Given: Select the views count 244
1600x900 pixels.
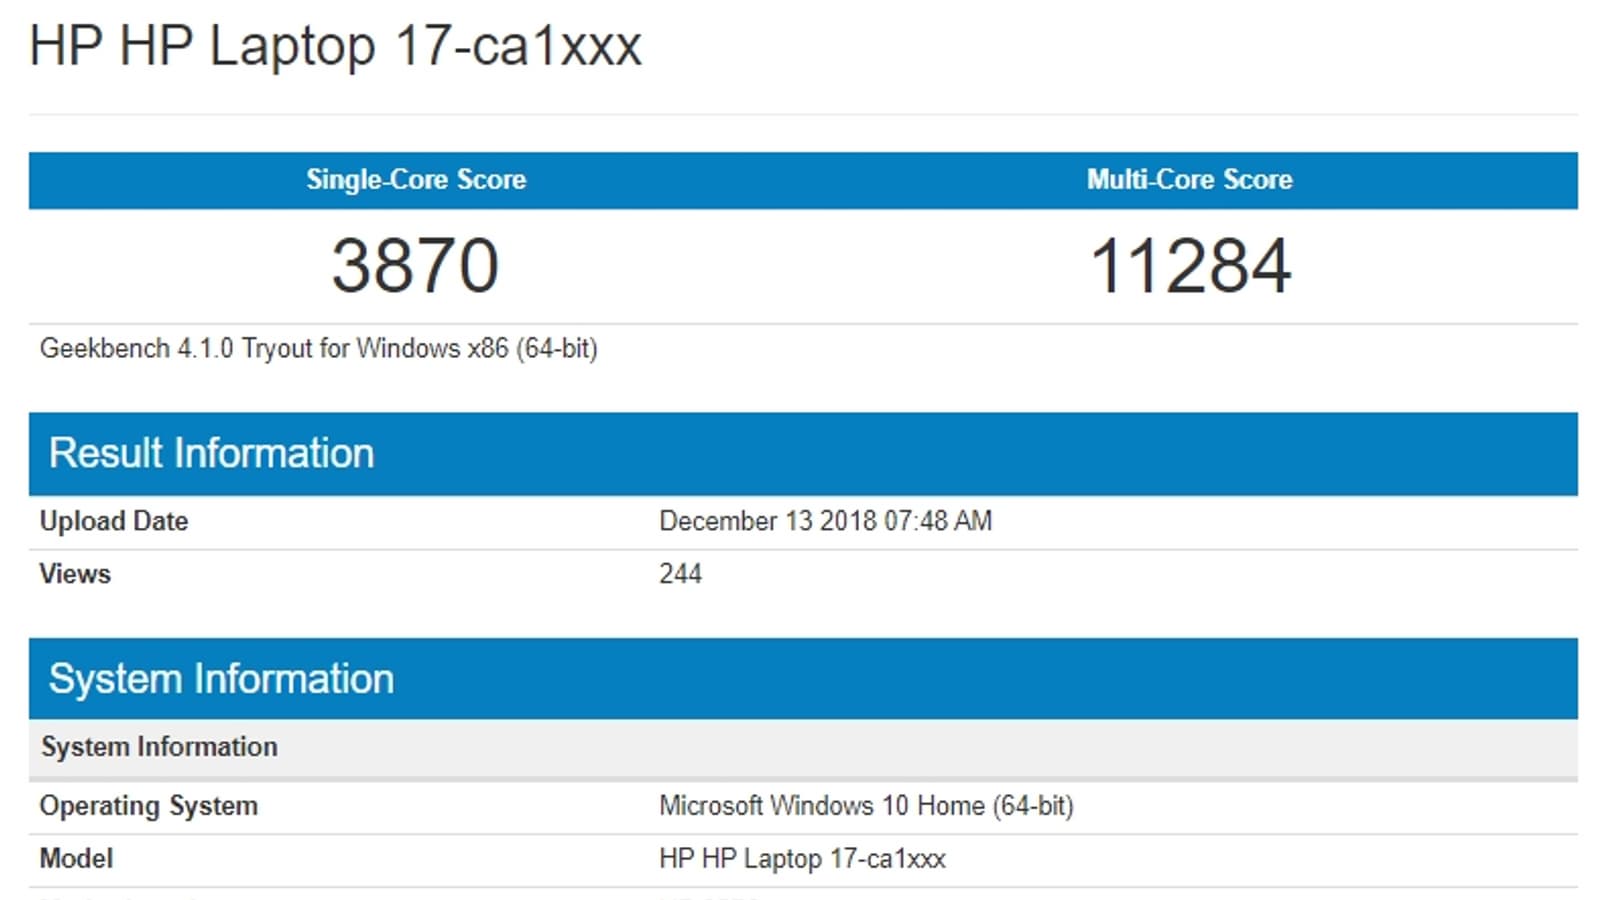Looking at the screenshot, I should (681, 574).
